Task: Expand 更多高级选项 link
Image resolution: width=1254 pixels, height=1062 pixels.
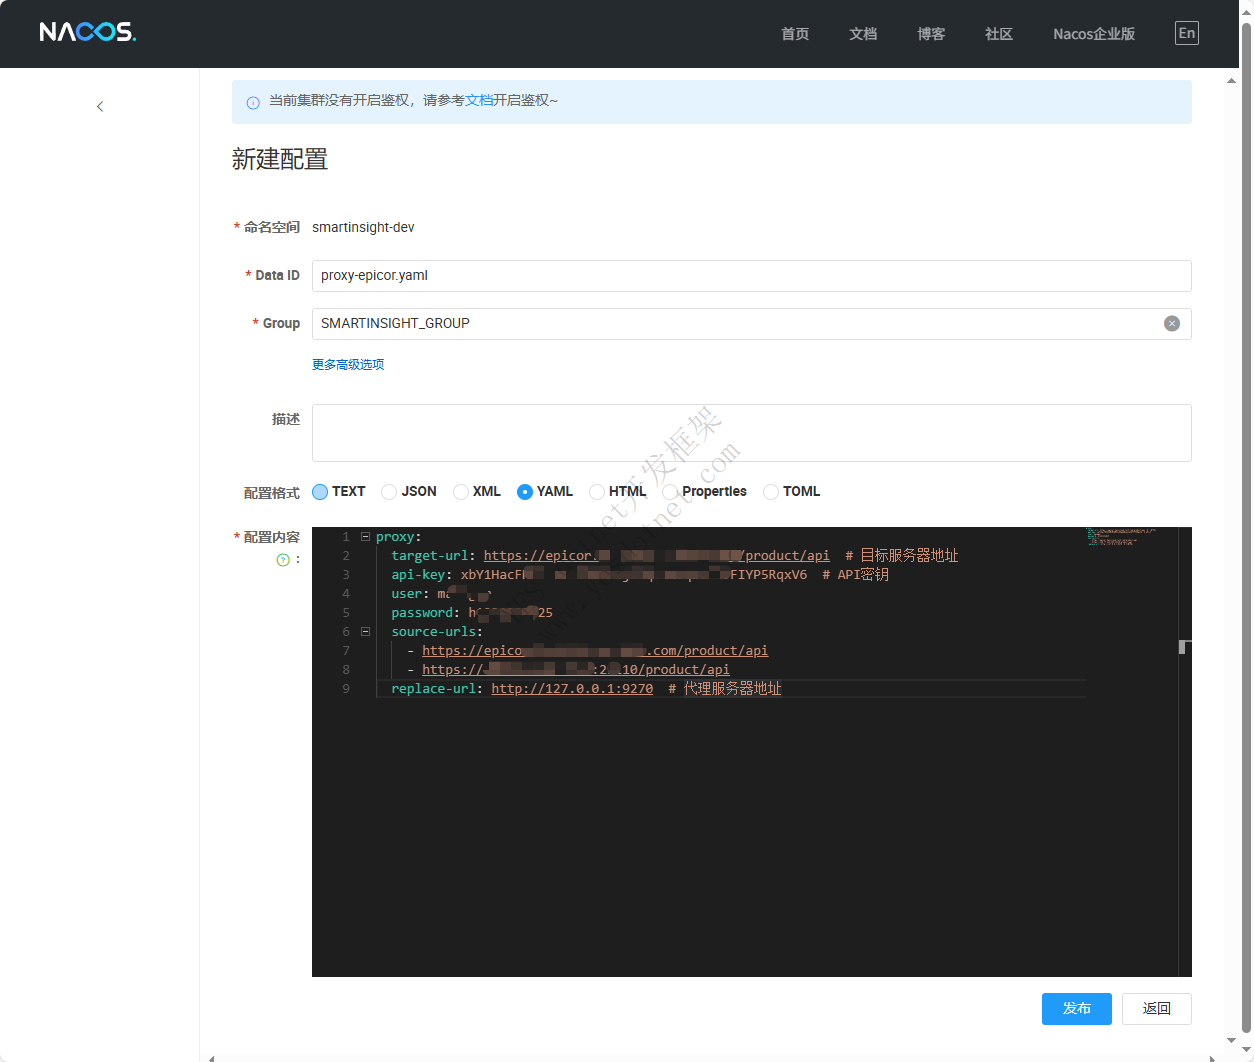Action: coord(348,364)
